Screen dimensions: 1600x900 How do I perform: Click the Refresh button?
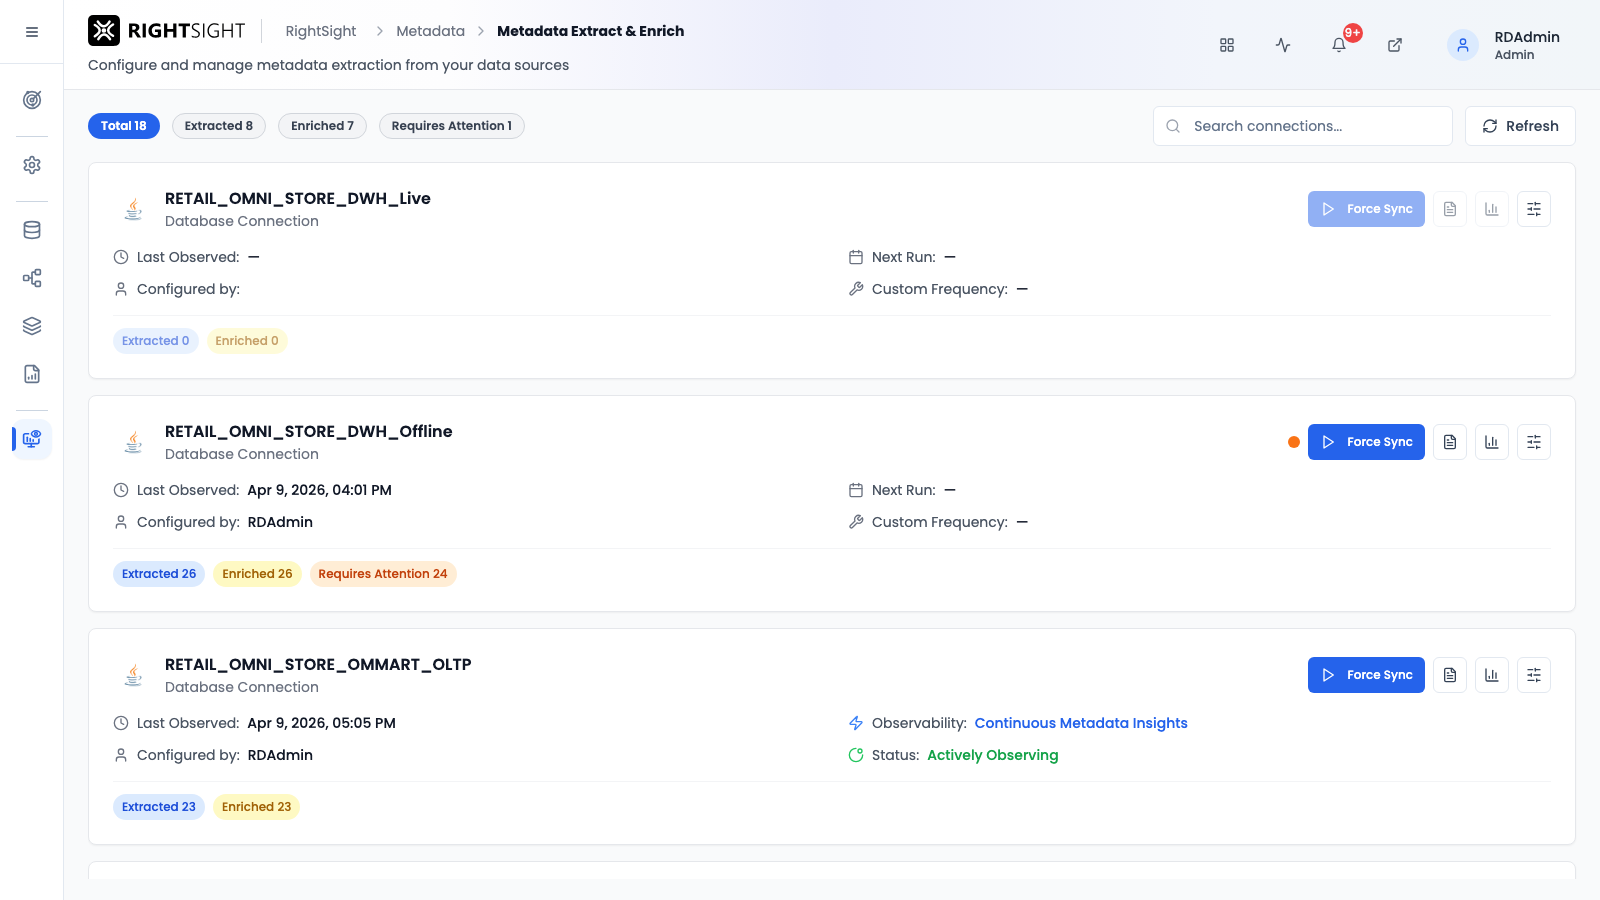point(1520,126)
